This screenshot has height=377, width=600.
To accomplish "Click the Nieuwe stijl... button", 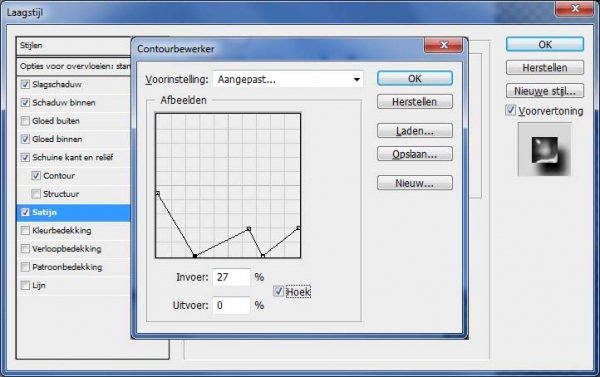I will tap(545, 91).
